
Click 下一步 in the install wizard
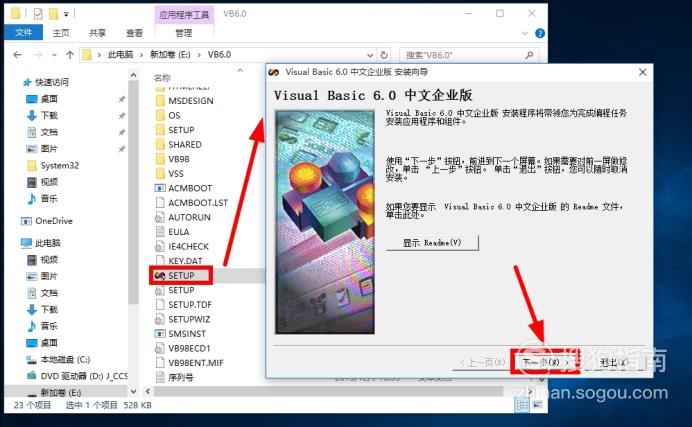point(545,362)
